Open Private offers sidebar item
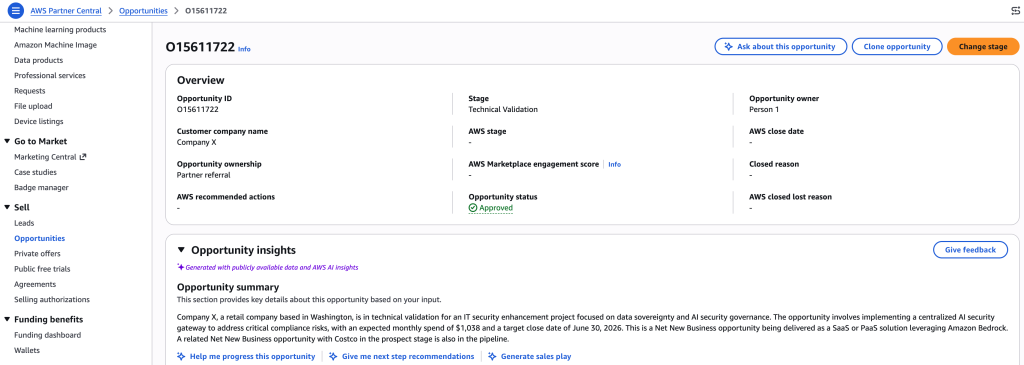1024x365 pixels. (37, 253)
